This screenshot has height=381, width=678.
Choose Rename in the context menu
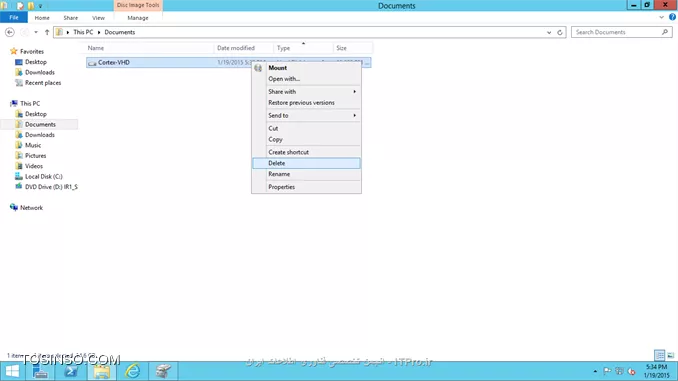(306, 174)
